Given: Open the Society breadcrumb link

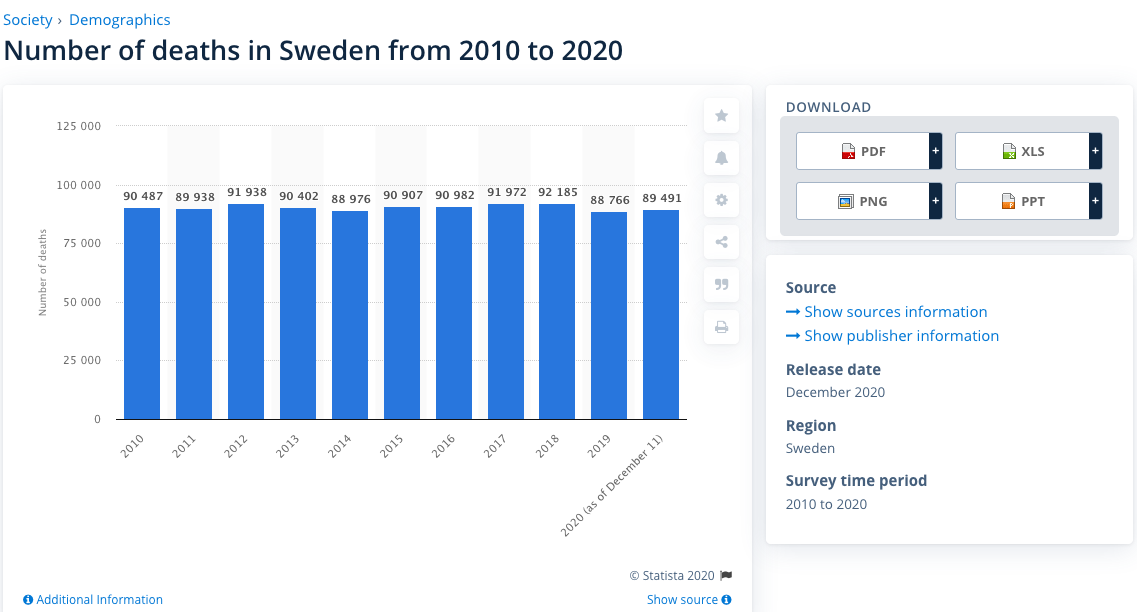Looking at the screenshot, I should (27, 20).
